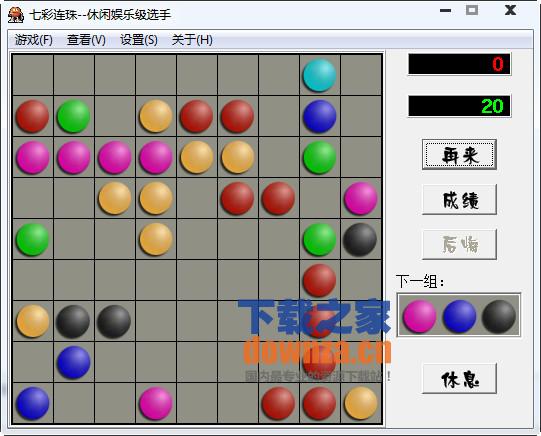Click the blue ball in the 下一组 preview
The height and width of the screenshot is (436, 541).
[x=459, y=316]
